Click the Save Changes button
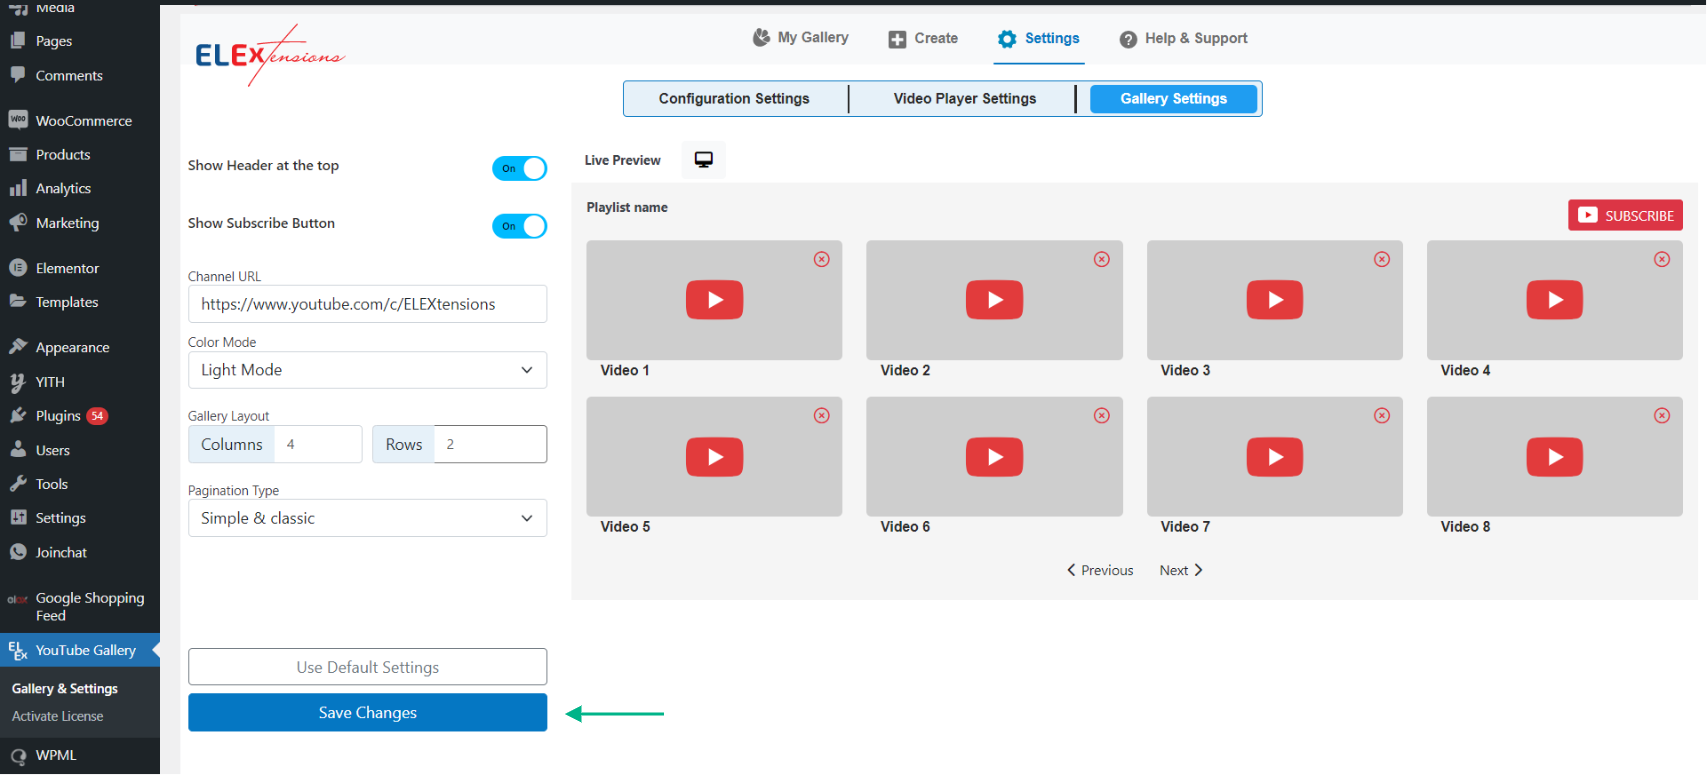This screenshot has width=1707, height=775. click(367, 713)
